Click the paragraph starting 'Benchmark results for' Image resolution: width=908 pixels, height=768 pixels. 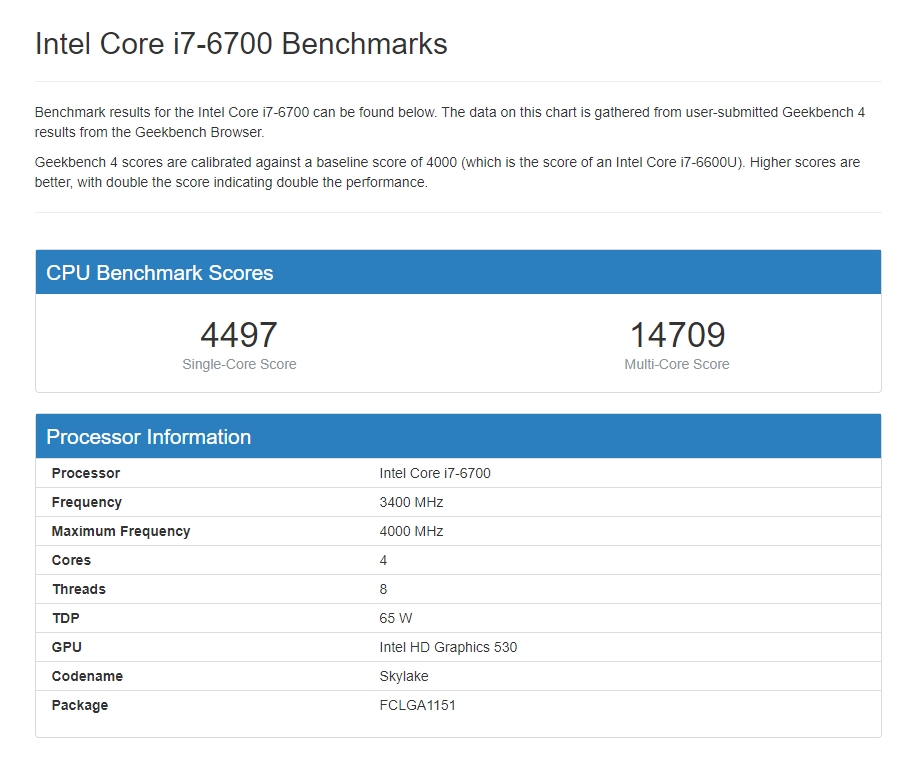tap(450, 122)
